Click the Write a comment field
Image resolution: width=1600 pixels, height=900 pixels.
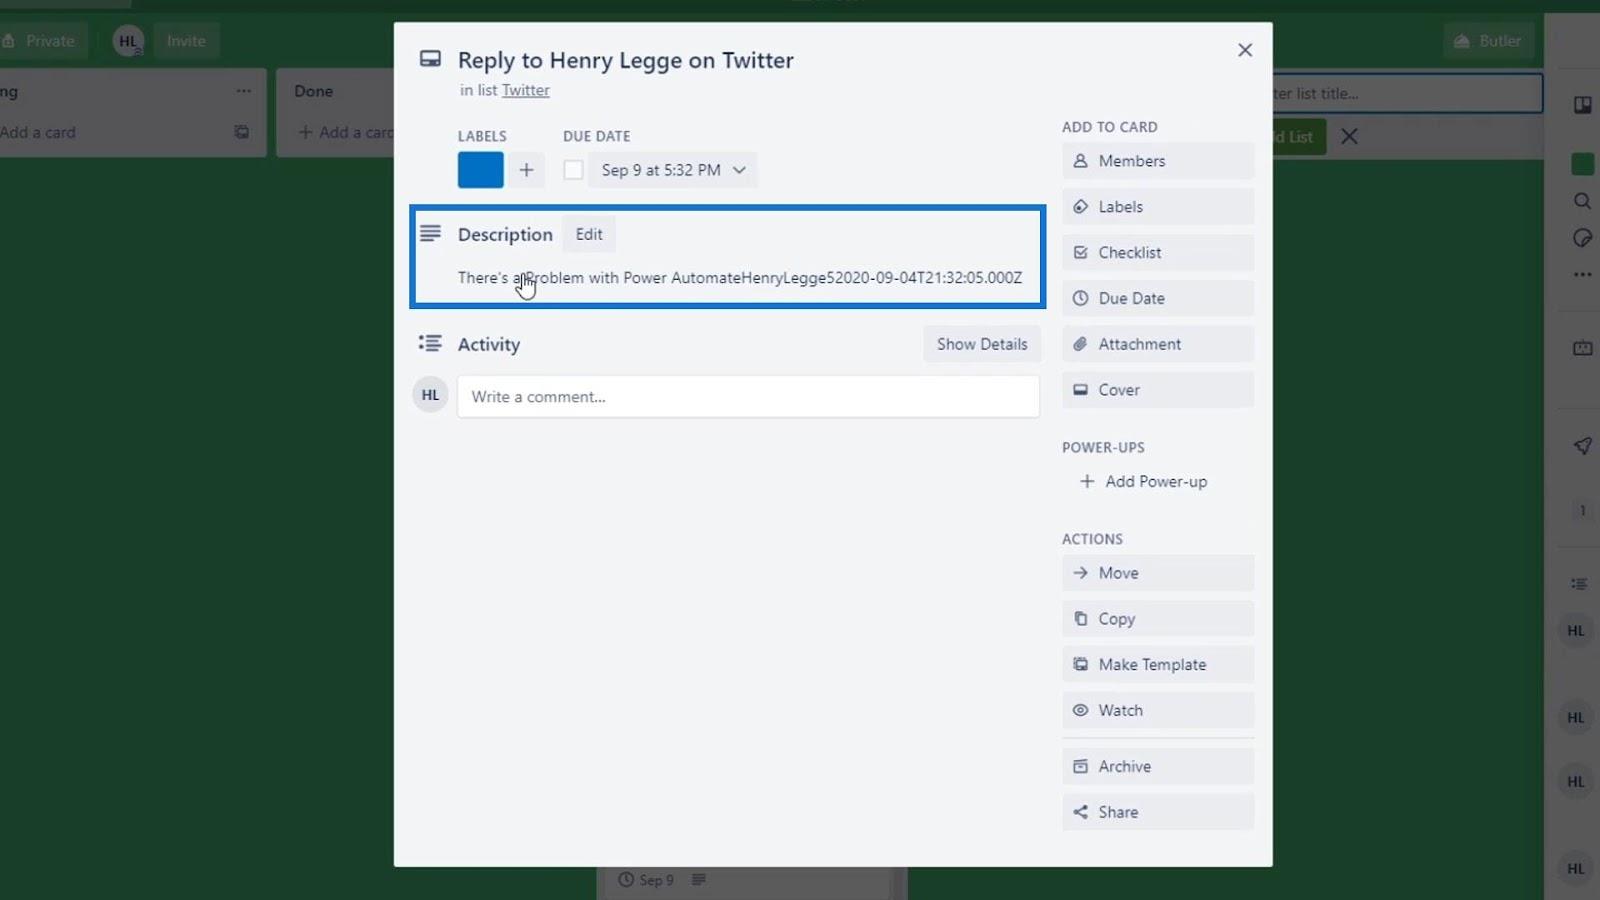tap(748, 397)
